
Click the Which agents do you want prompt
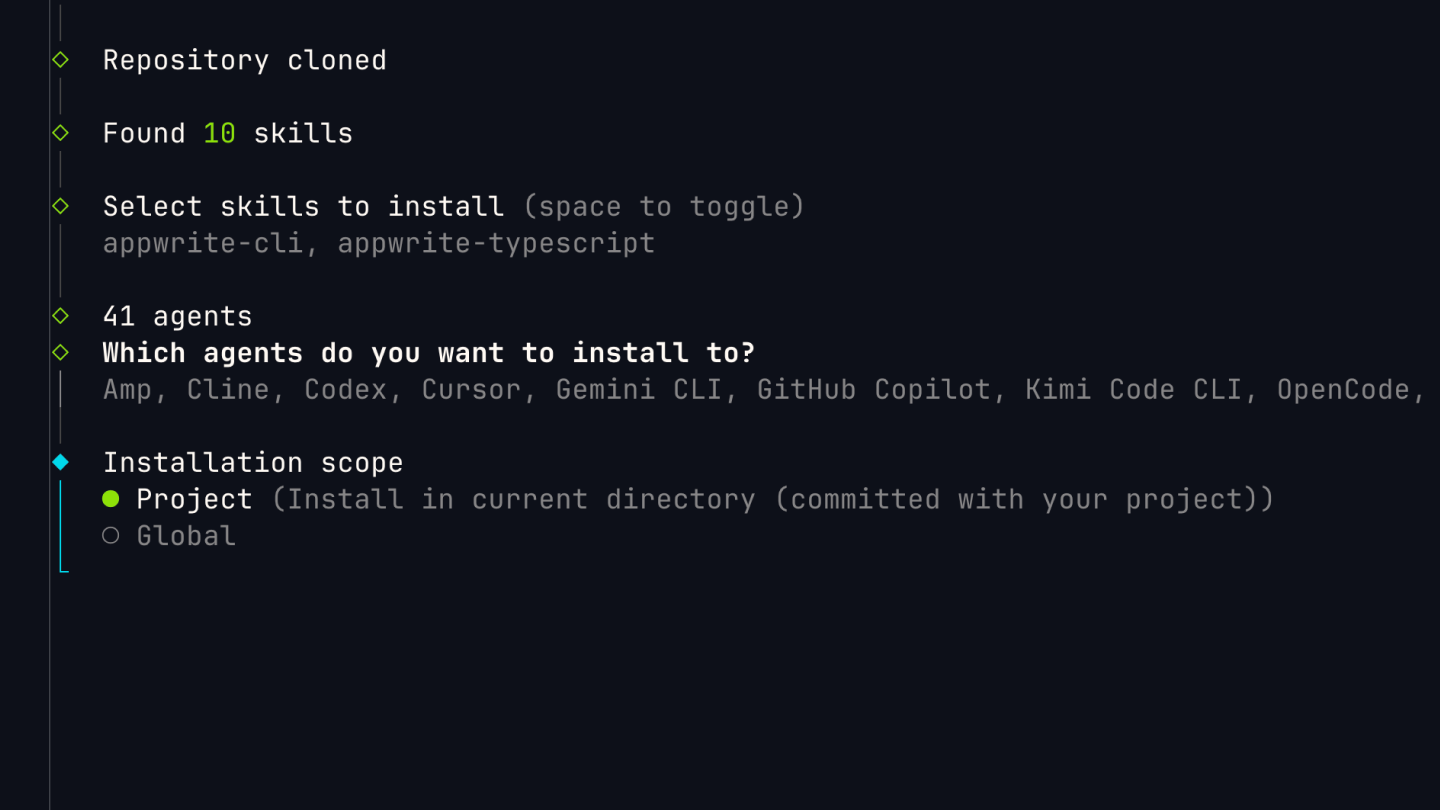pos(428,352)
